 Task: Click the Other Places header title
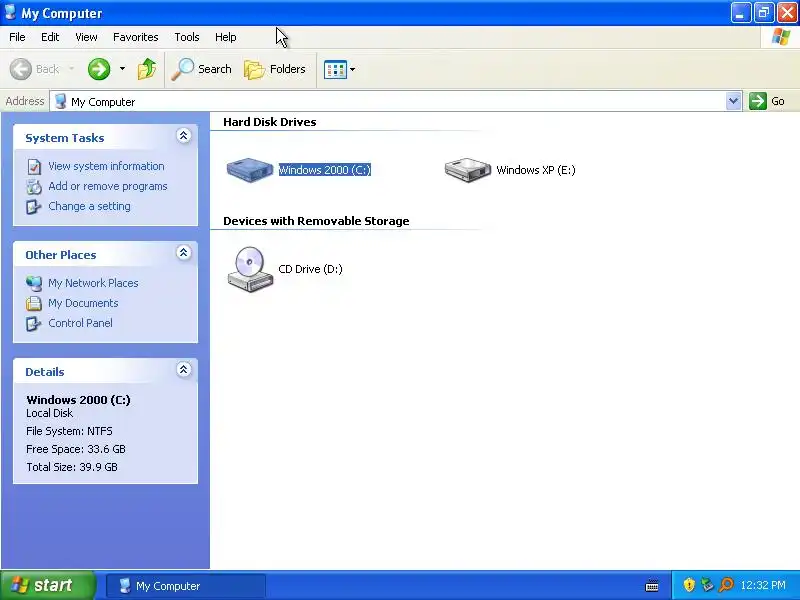click(x=61, y=255)
